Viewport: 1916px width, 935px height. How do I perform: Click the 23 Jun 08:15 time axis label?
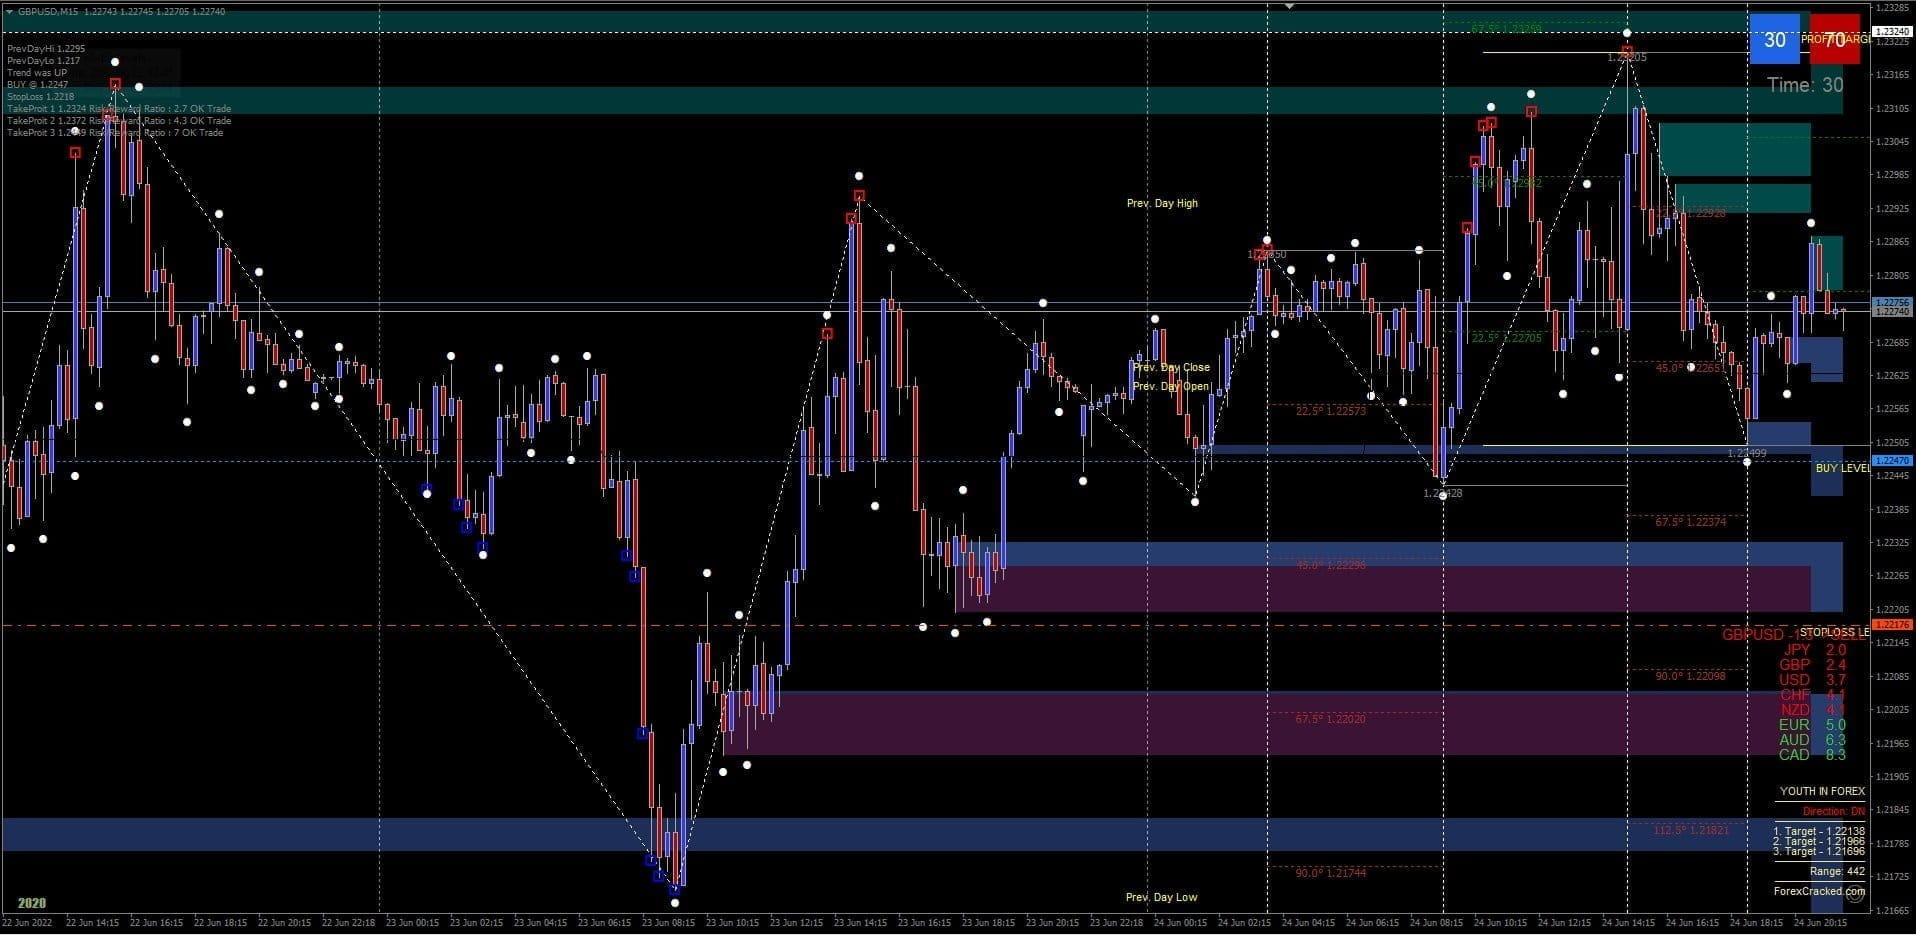pos(667,923)
